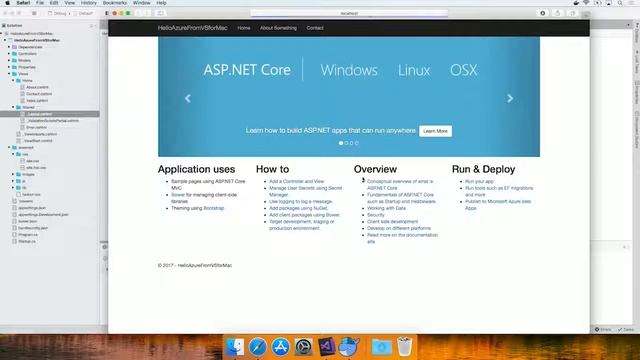Open Visual Studio from the dock

[x=327, y=347]
